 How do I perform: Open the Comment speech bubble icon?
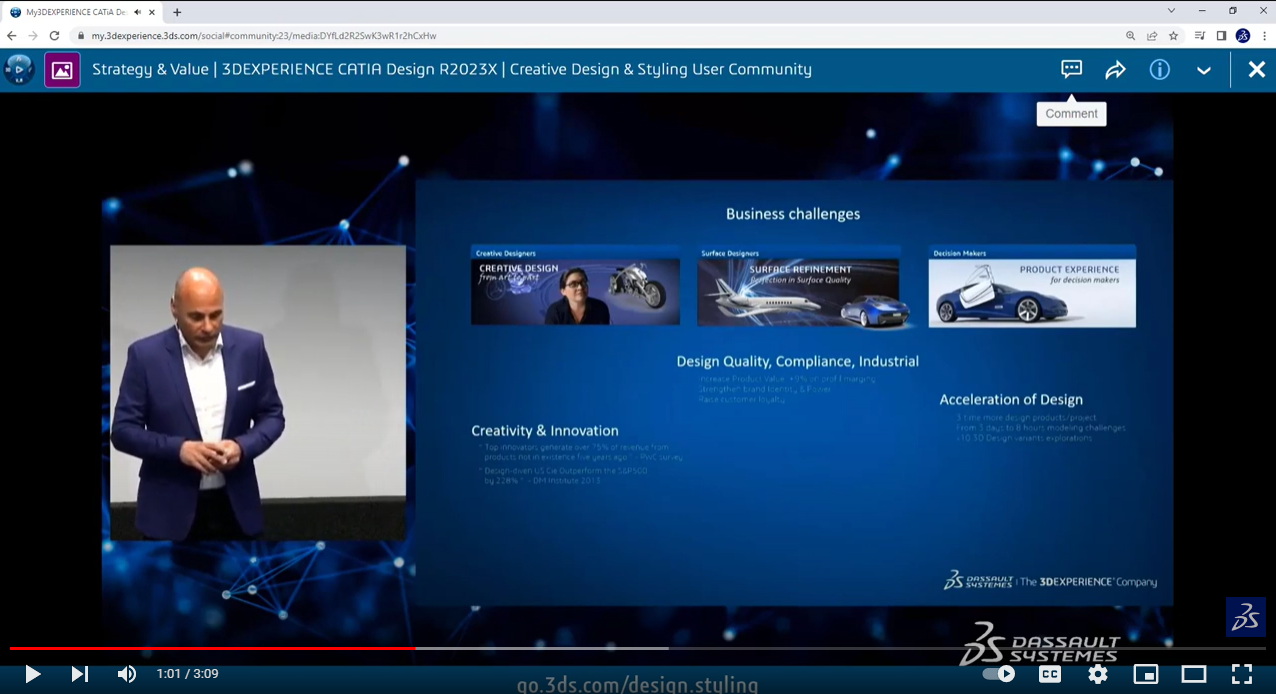1070,69
